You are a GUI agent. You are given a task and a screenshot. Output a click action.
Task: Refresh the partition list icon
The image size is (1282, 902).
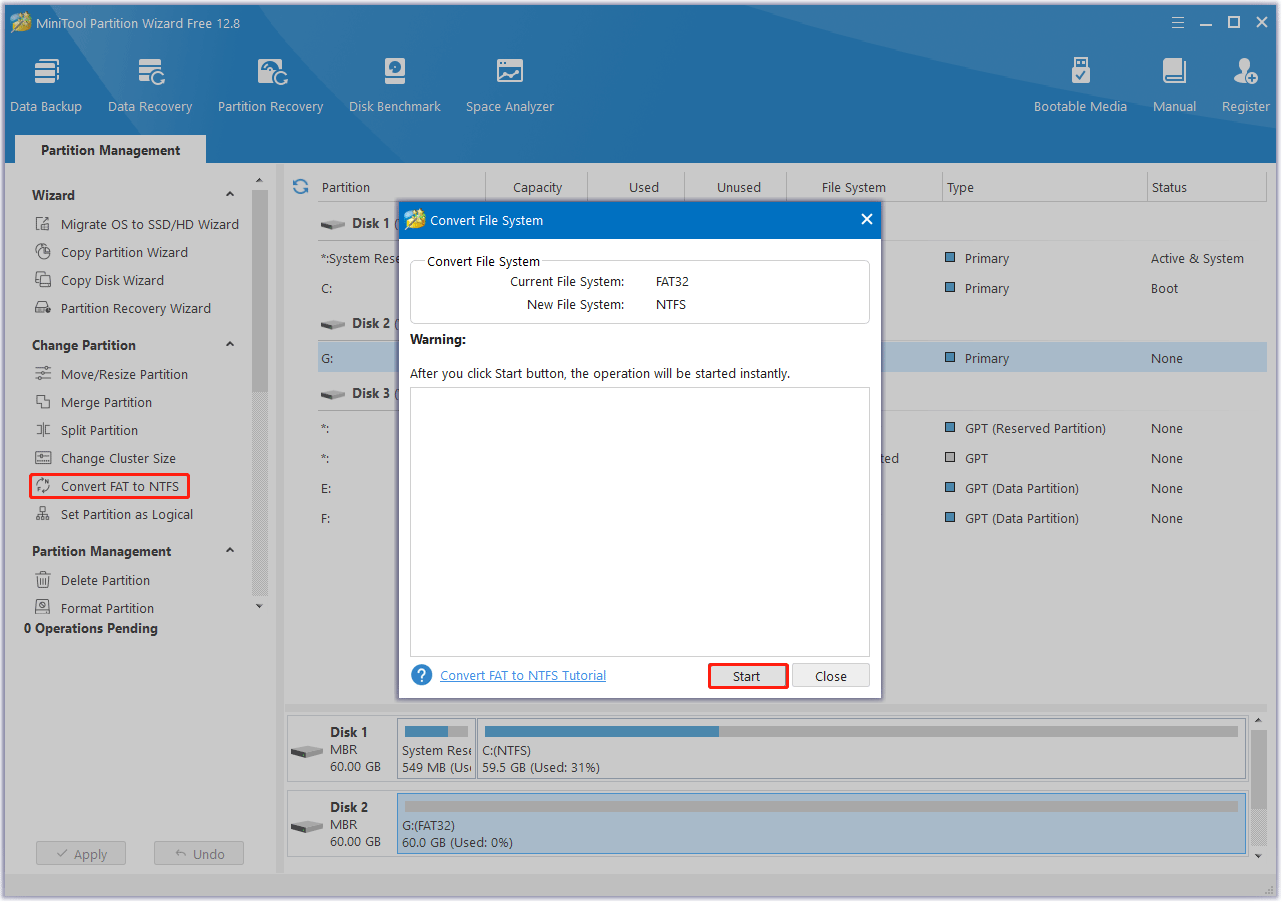[300, 187]
